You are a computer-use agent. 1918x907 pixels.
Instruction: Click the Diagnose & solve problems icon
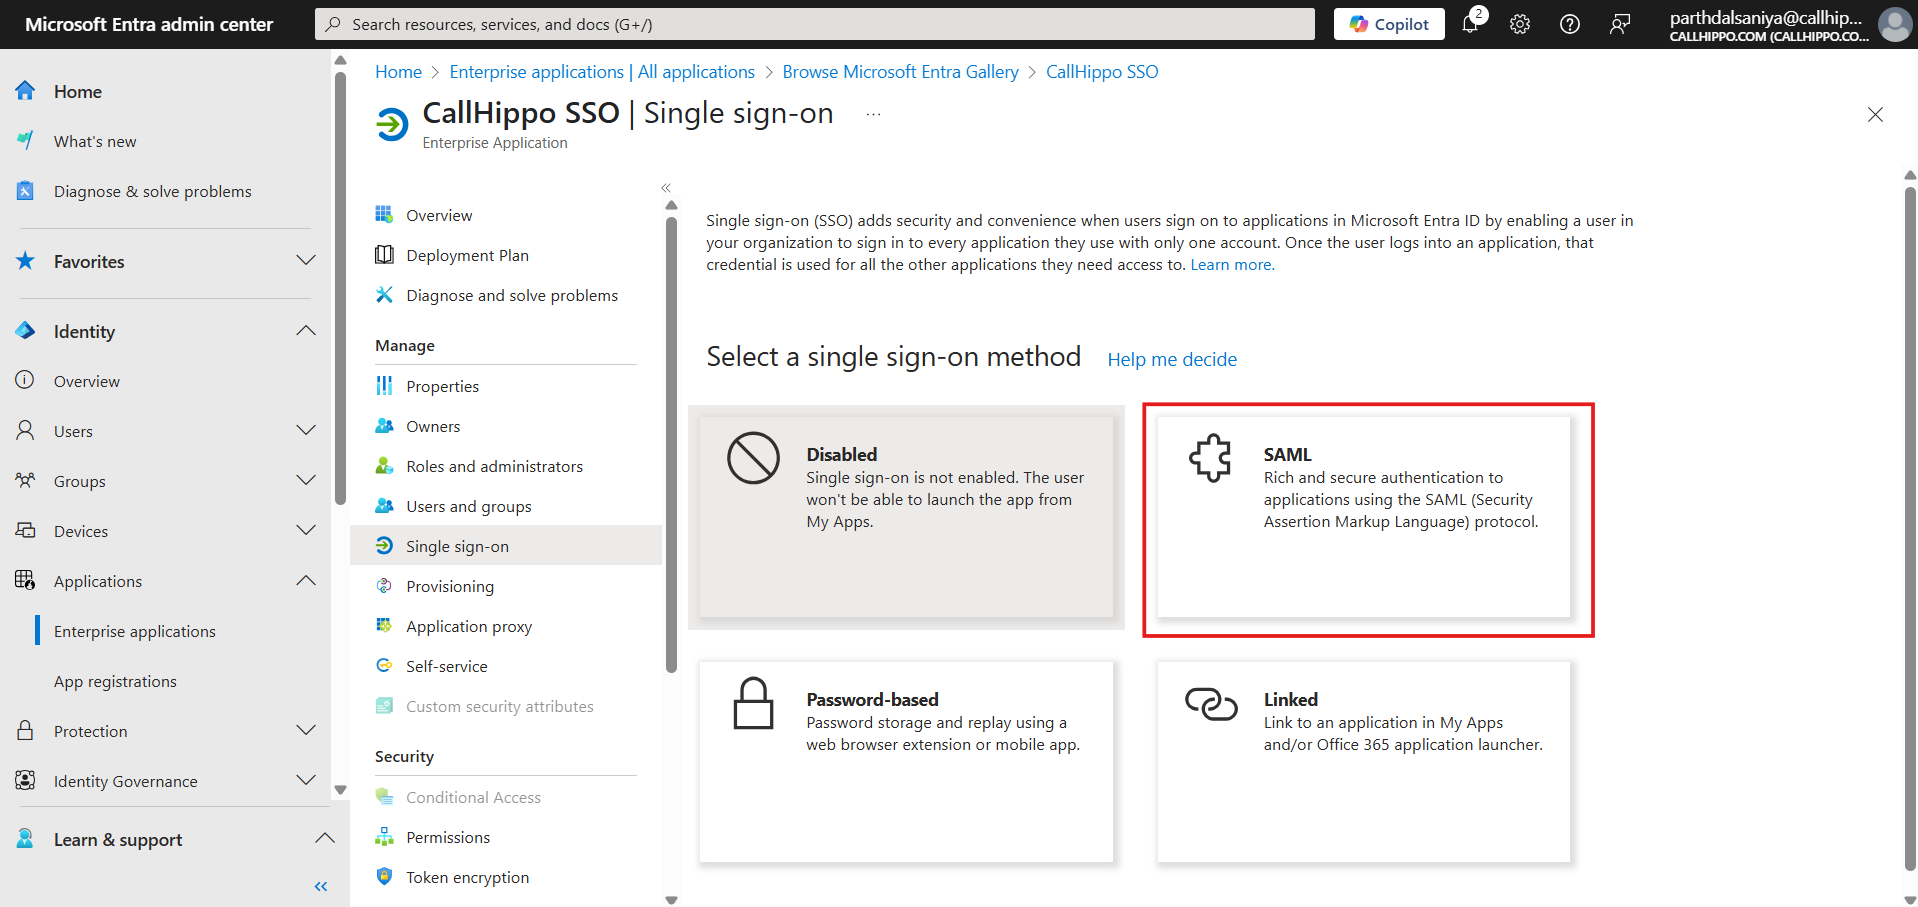click(26, 191)
